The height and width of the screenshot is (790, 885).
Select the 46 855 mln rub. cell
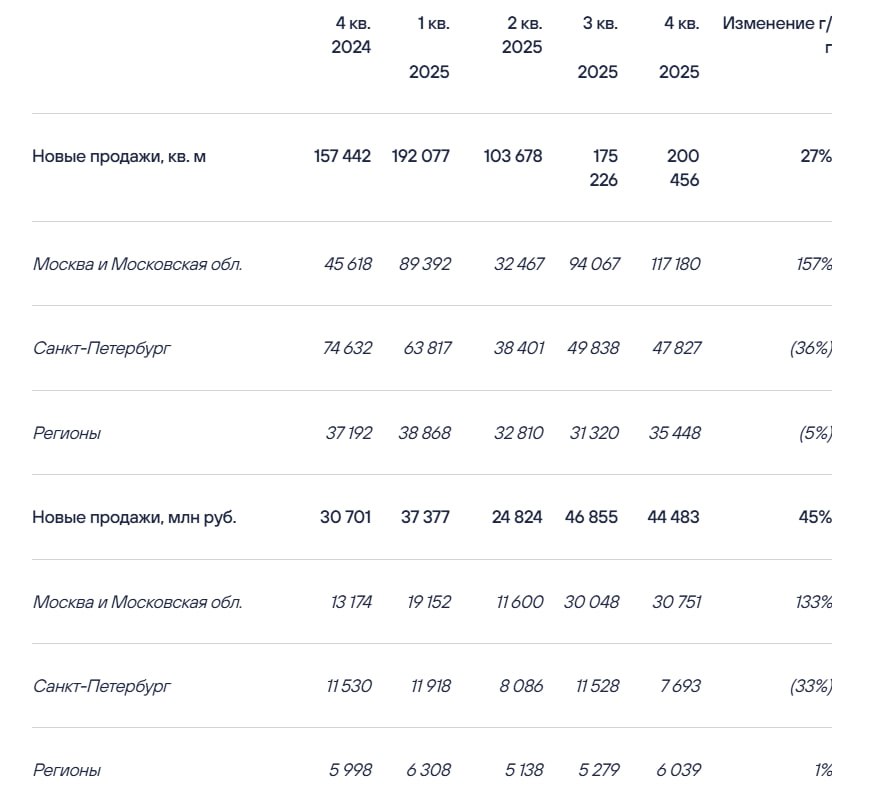(590, 517)
